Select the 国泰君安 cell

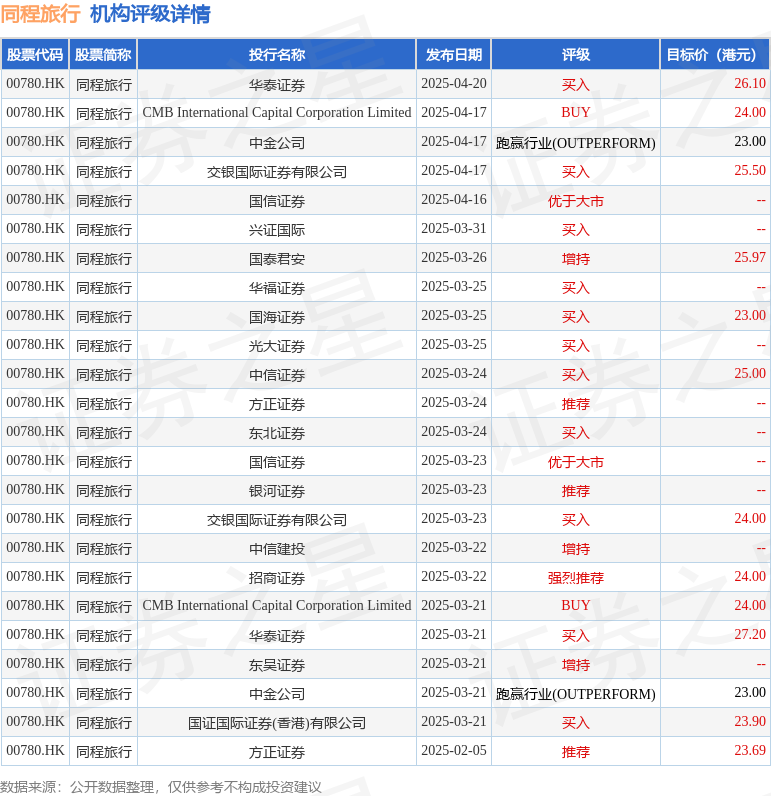pos(277,258)
